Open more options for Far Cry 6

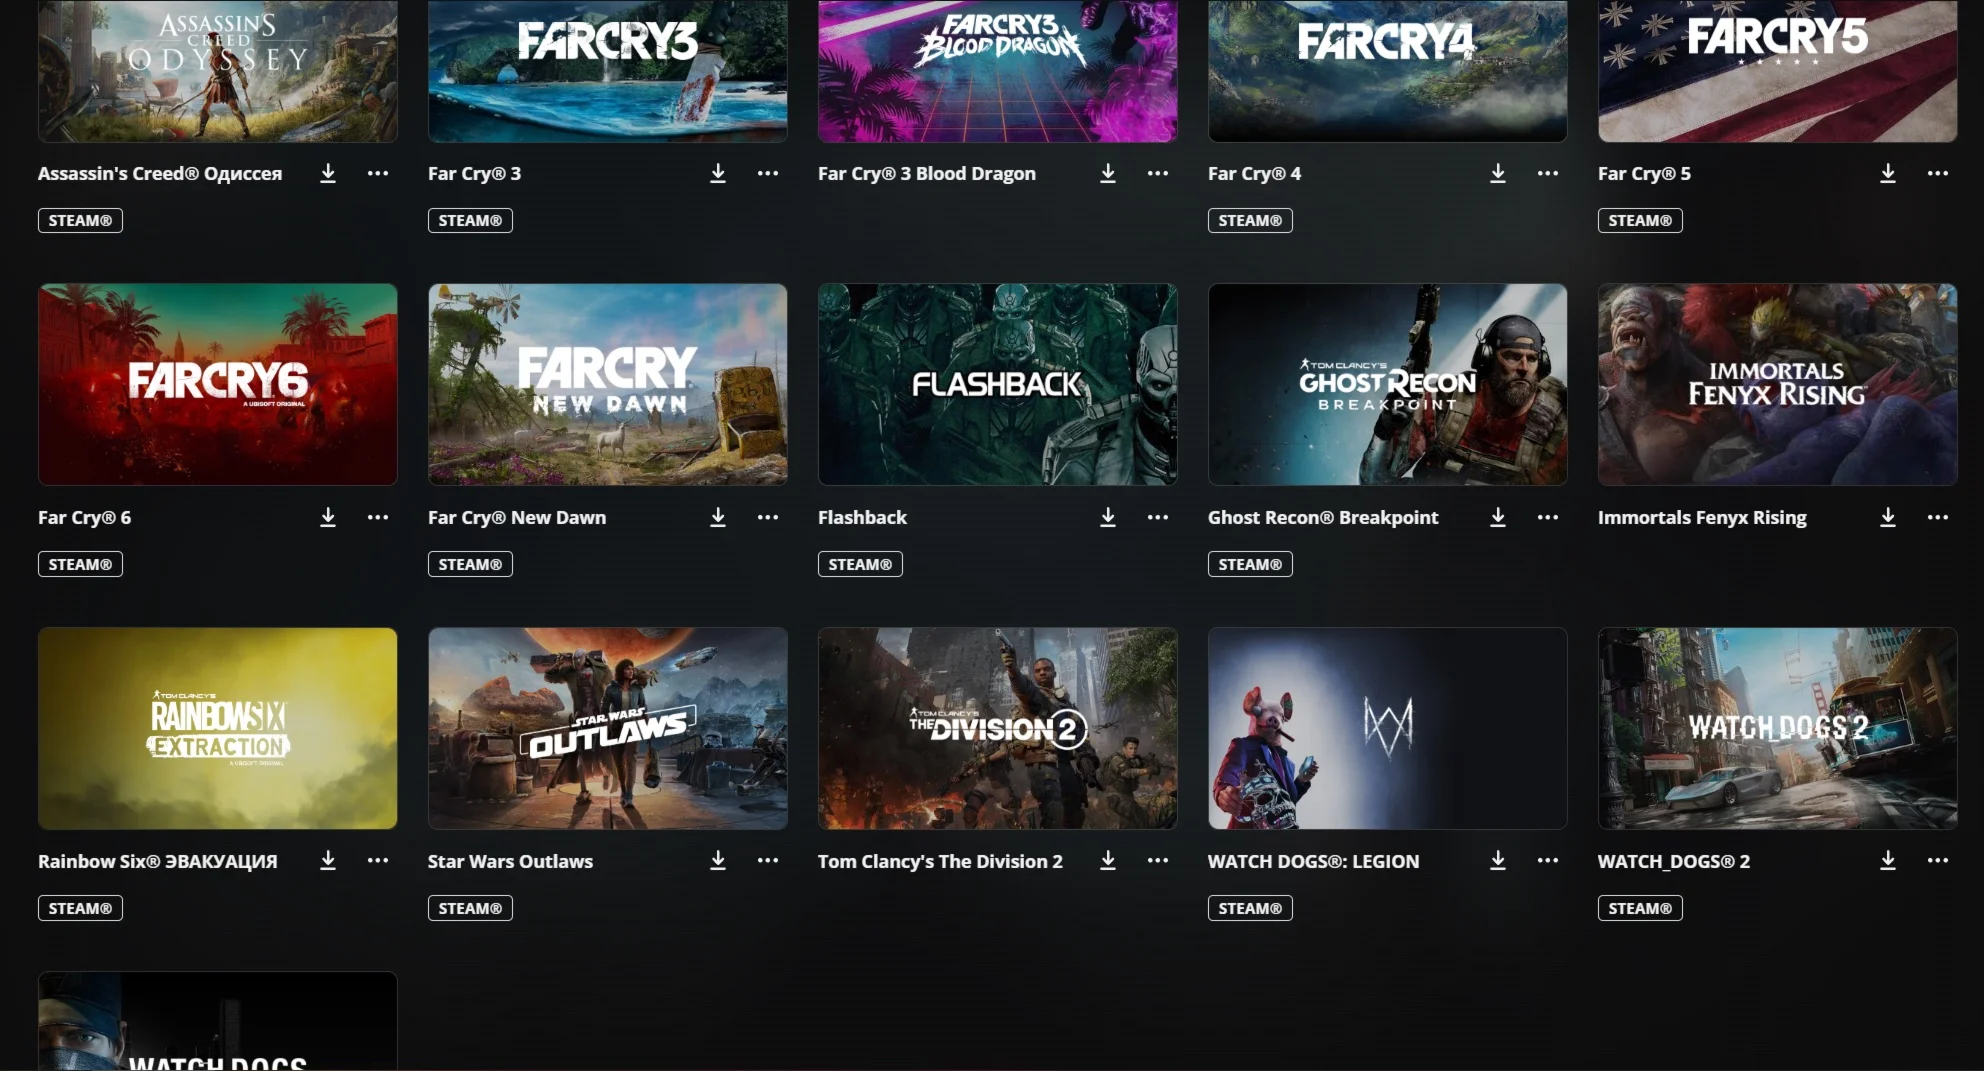pos(378,517)
